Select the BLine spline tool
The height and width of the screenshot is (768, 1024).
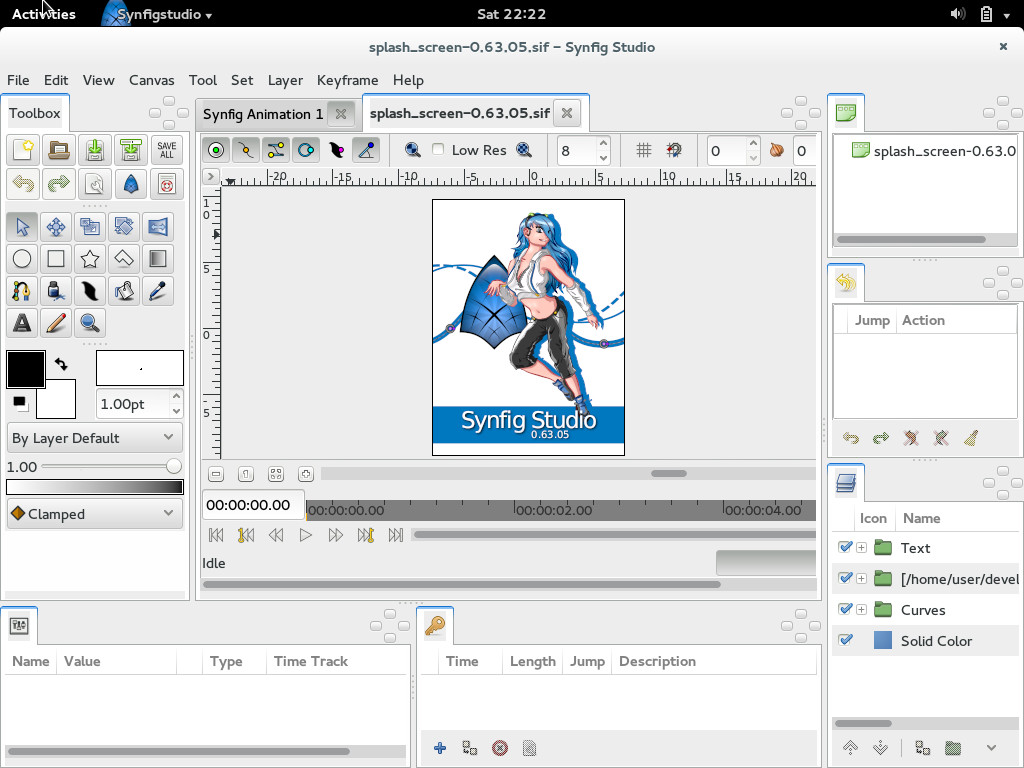22,291
